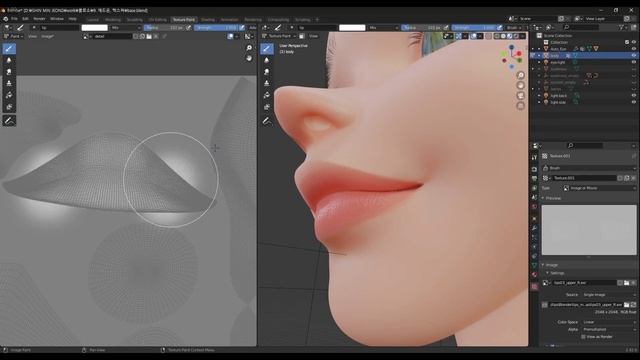
Task: Click the Image* menu in image editor header
Action: tap(47, 36)
